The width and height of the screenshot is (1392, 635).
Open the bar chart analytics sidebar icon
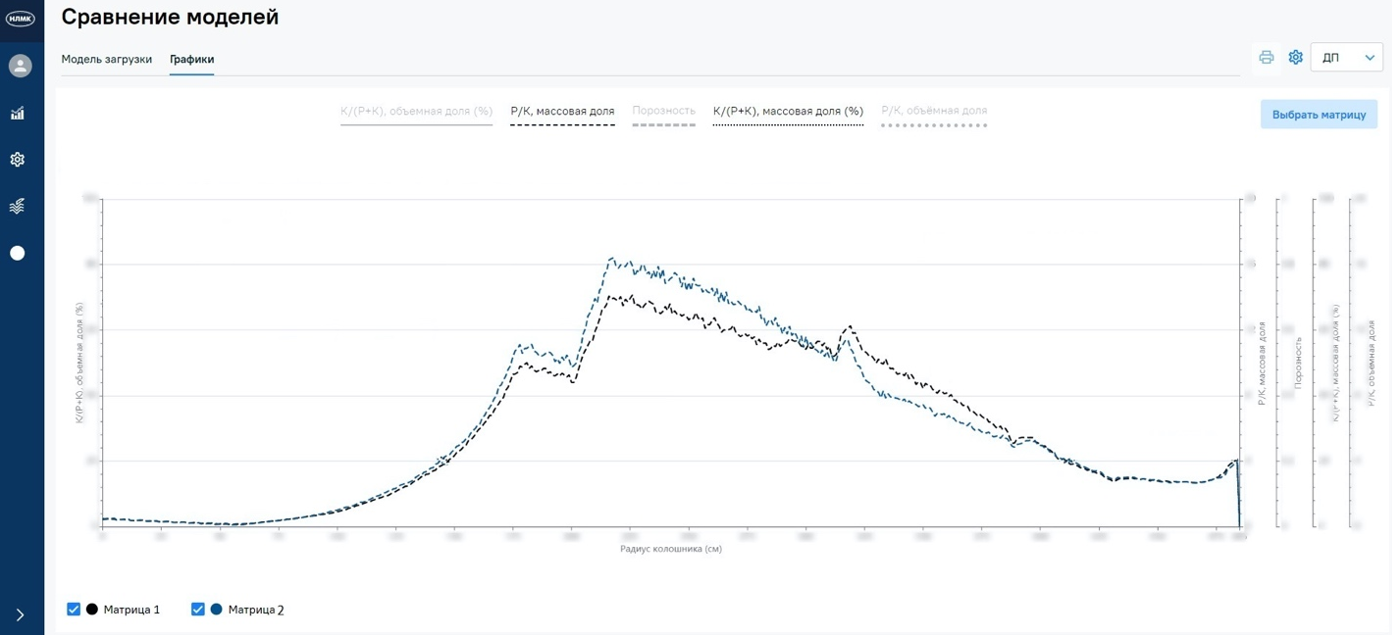click(x=18, y=113)
